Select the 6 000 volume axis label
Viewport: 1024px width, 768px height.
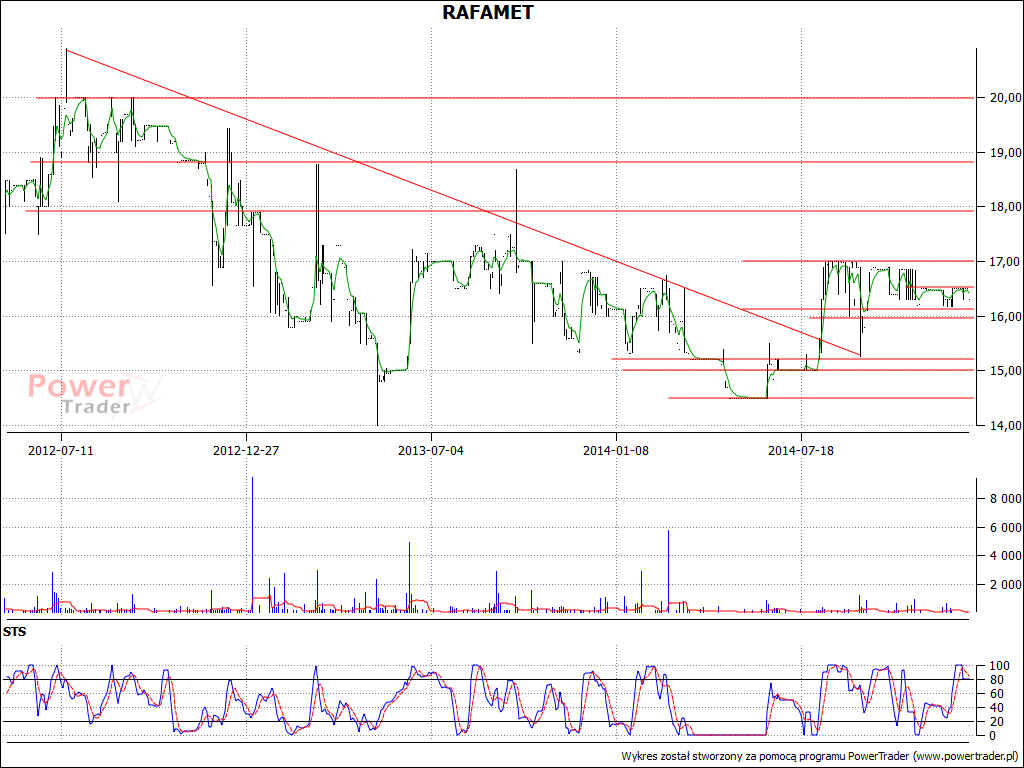click(x=1006, y=528)
